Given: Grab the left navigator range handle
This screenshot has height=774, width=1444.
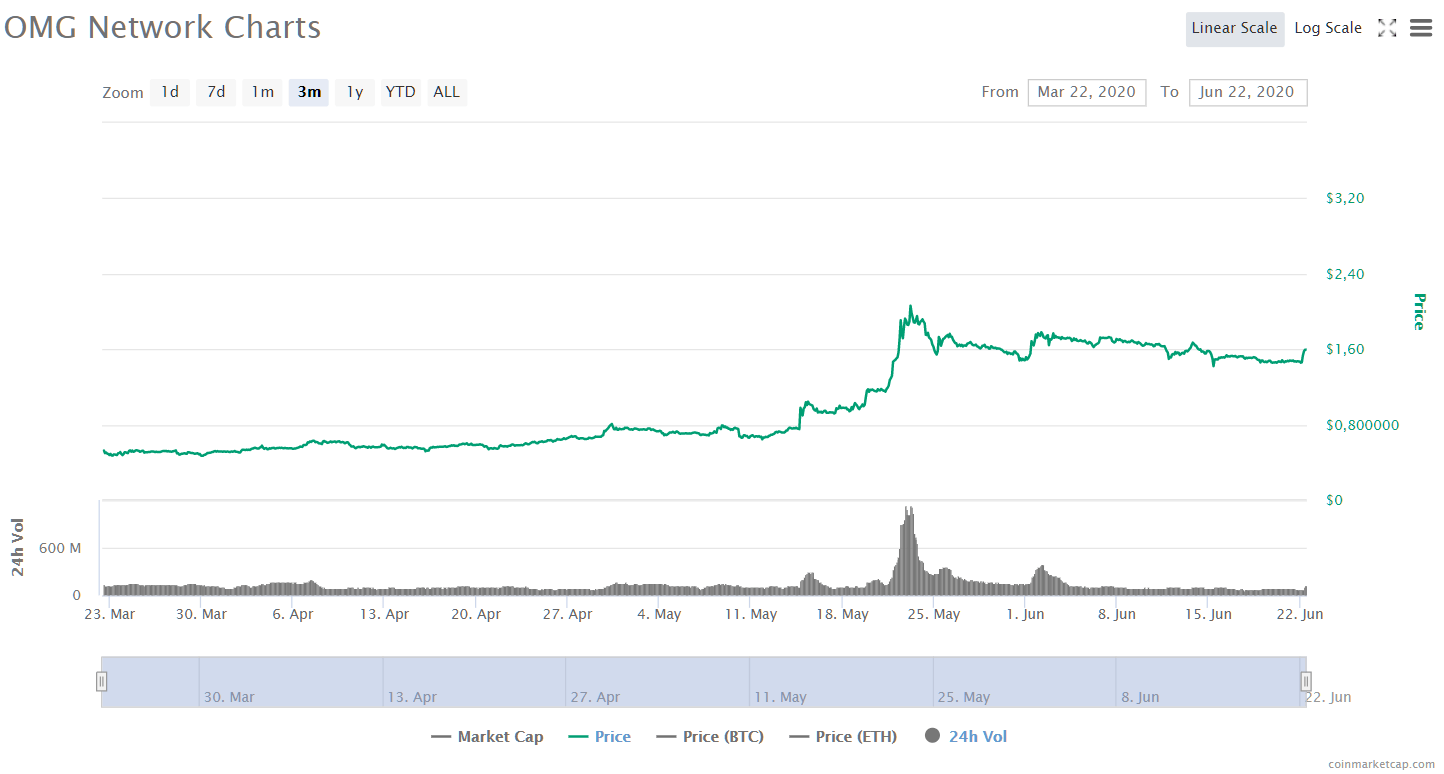Looking at the screenshot, I should 101,682.
